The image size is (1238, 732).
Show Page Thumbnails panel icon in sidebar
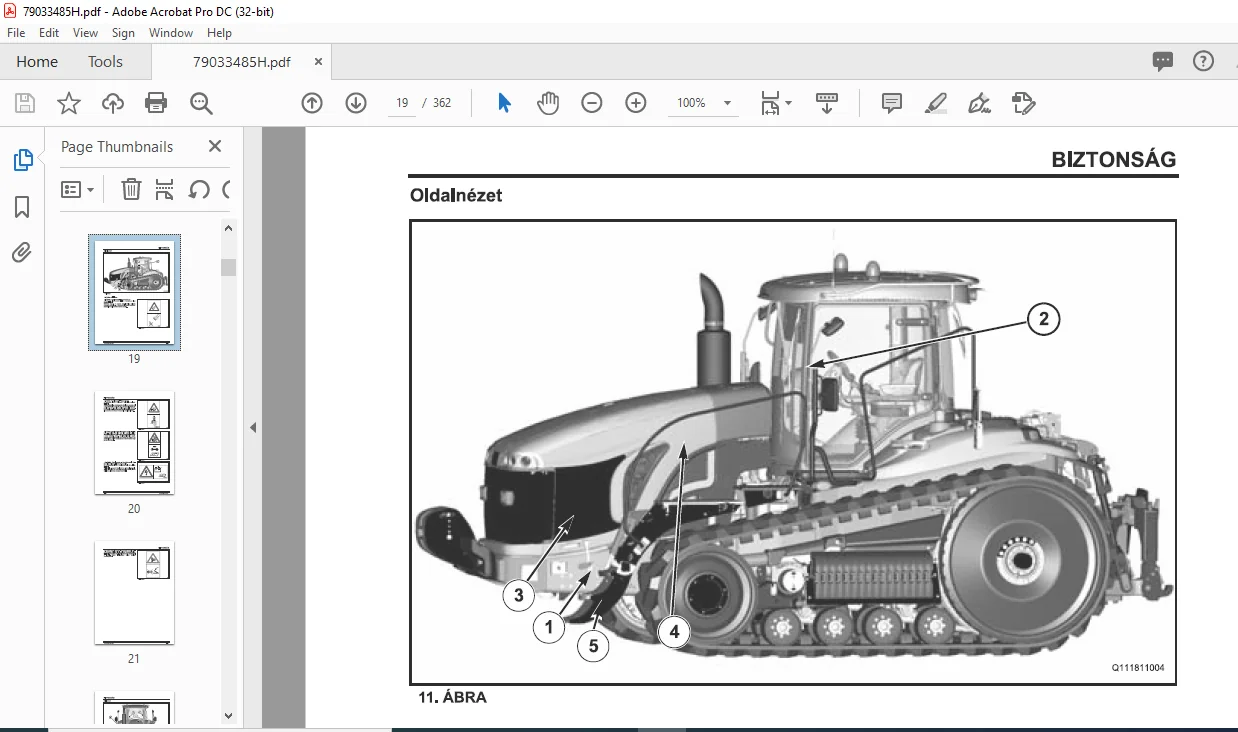(22, 160)
